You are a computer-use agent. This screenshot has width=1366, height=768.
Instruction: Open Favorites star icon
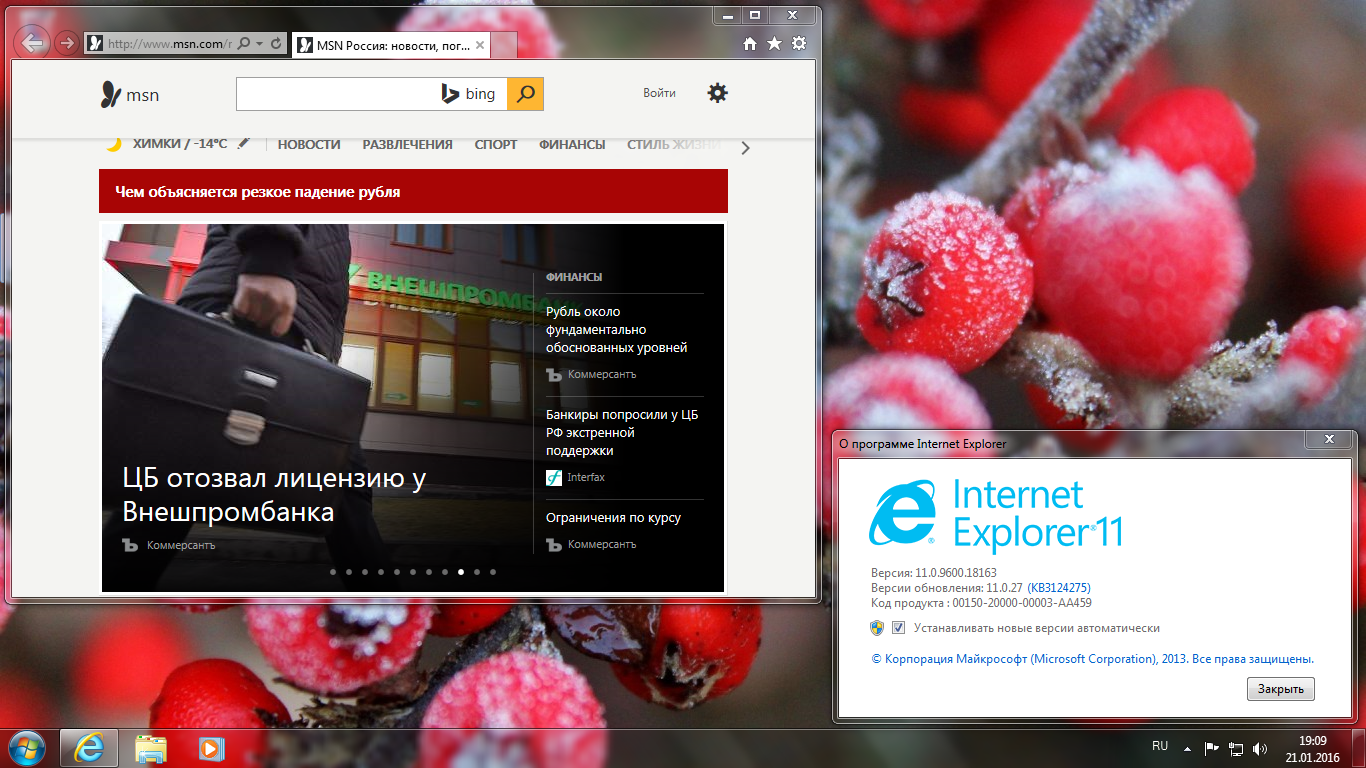774,44
